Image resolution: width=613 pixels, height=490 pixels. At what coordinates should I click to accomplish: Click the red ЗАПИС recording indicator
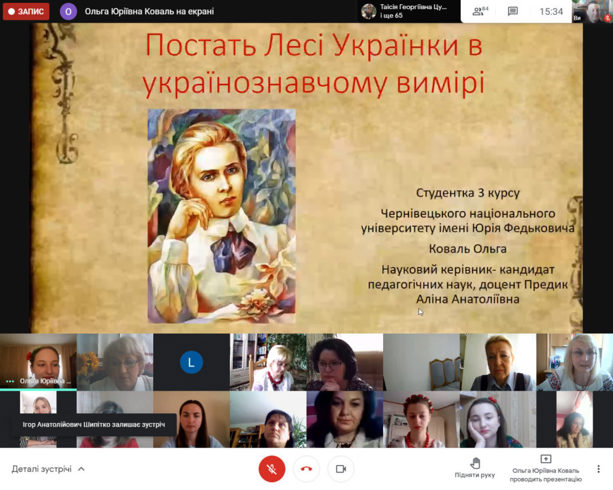pyautogui.click(x=26, y=11)
